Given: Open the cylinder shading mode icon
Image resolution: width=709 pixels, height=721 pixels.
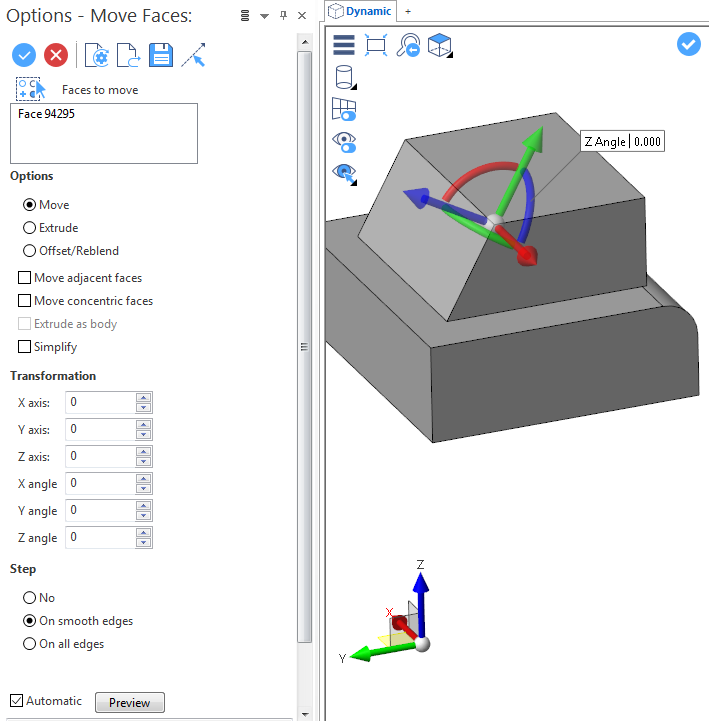Looking at the screenshot, I should (345, 77).
